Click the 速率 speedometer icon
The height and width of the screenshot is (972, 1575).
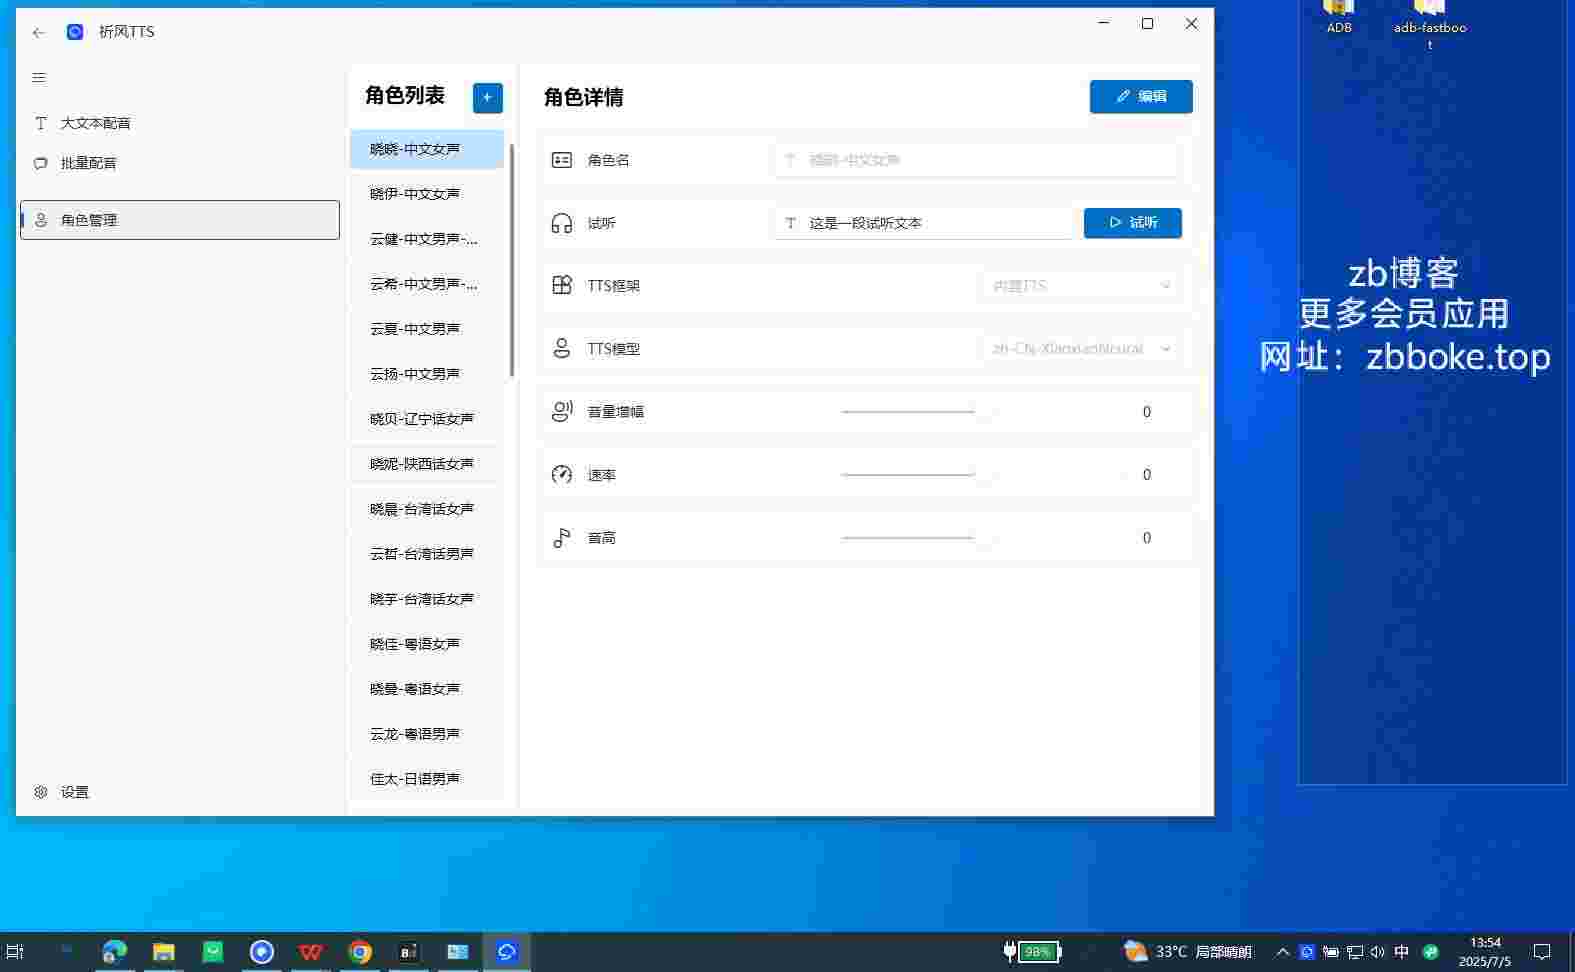pyautogui.click(x=562, y=474)
